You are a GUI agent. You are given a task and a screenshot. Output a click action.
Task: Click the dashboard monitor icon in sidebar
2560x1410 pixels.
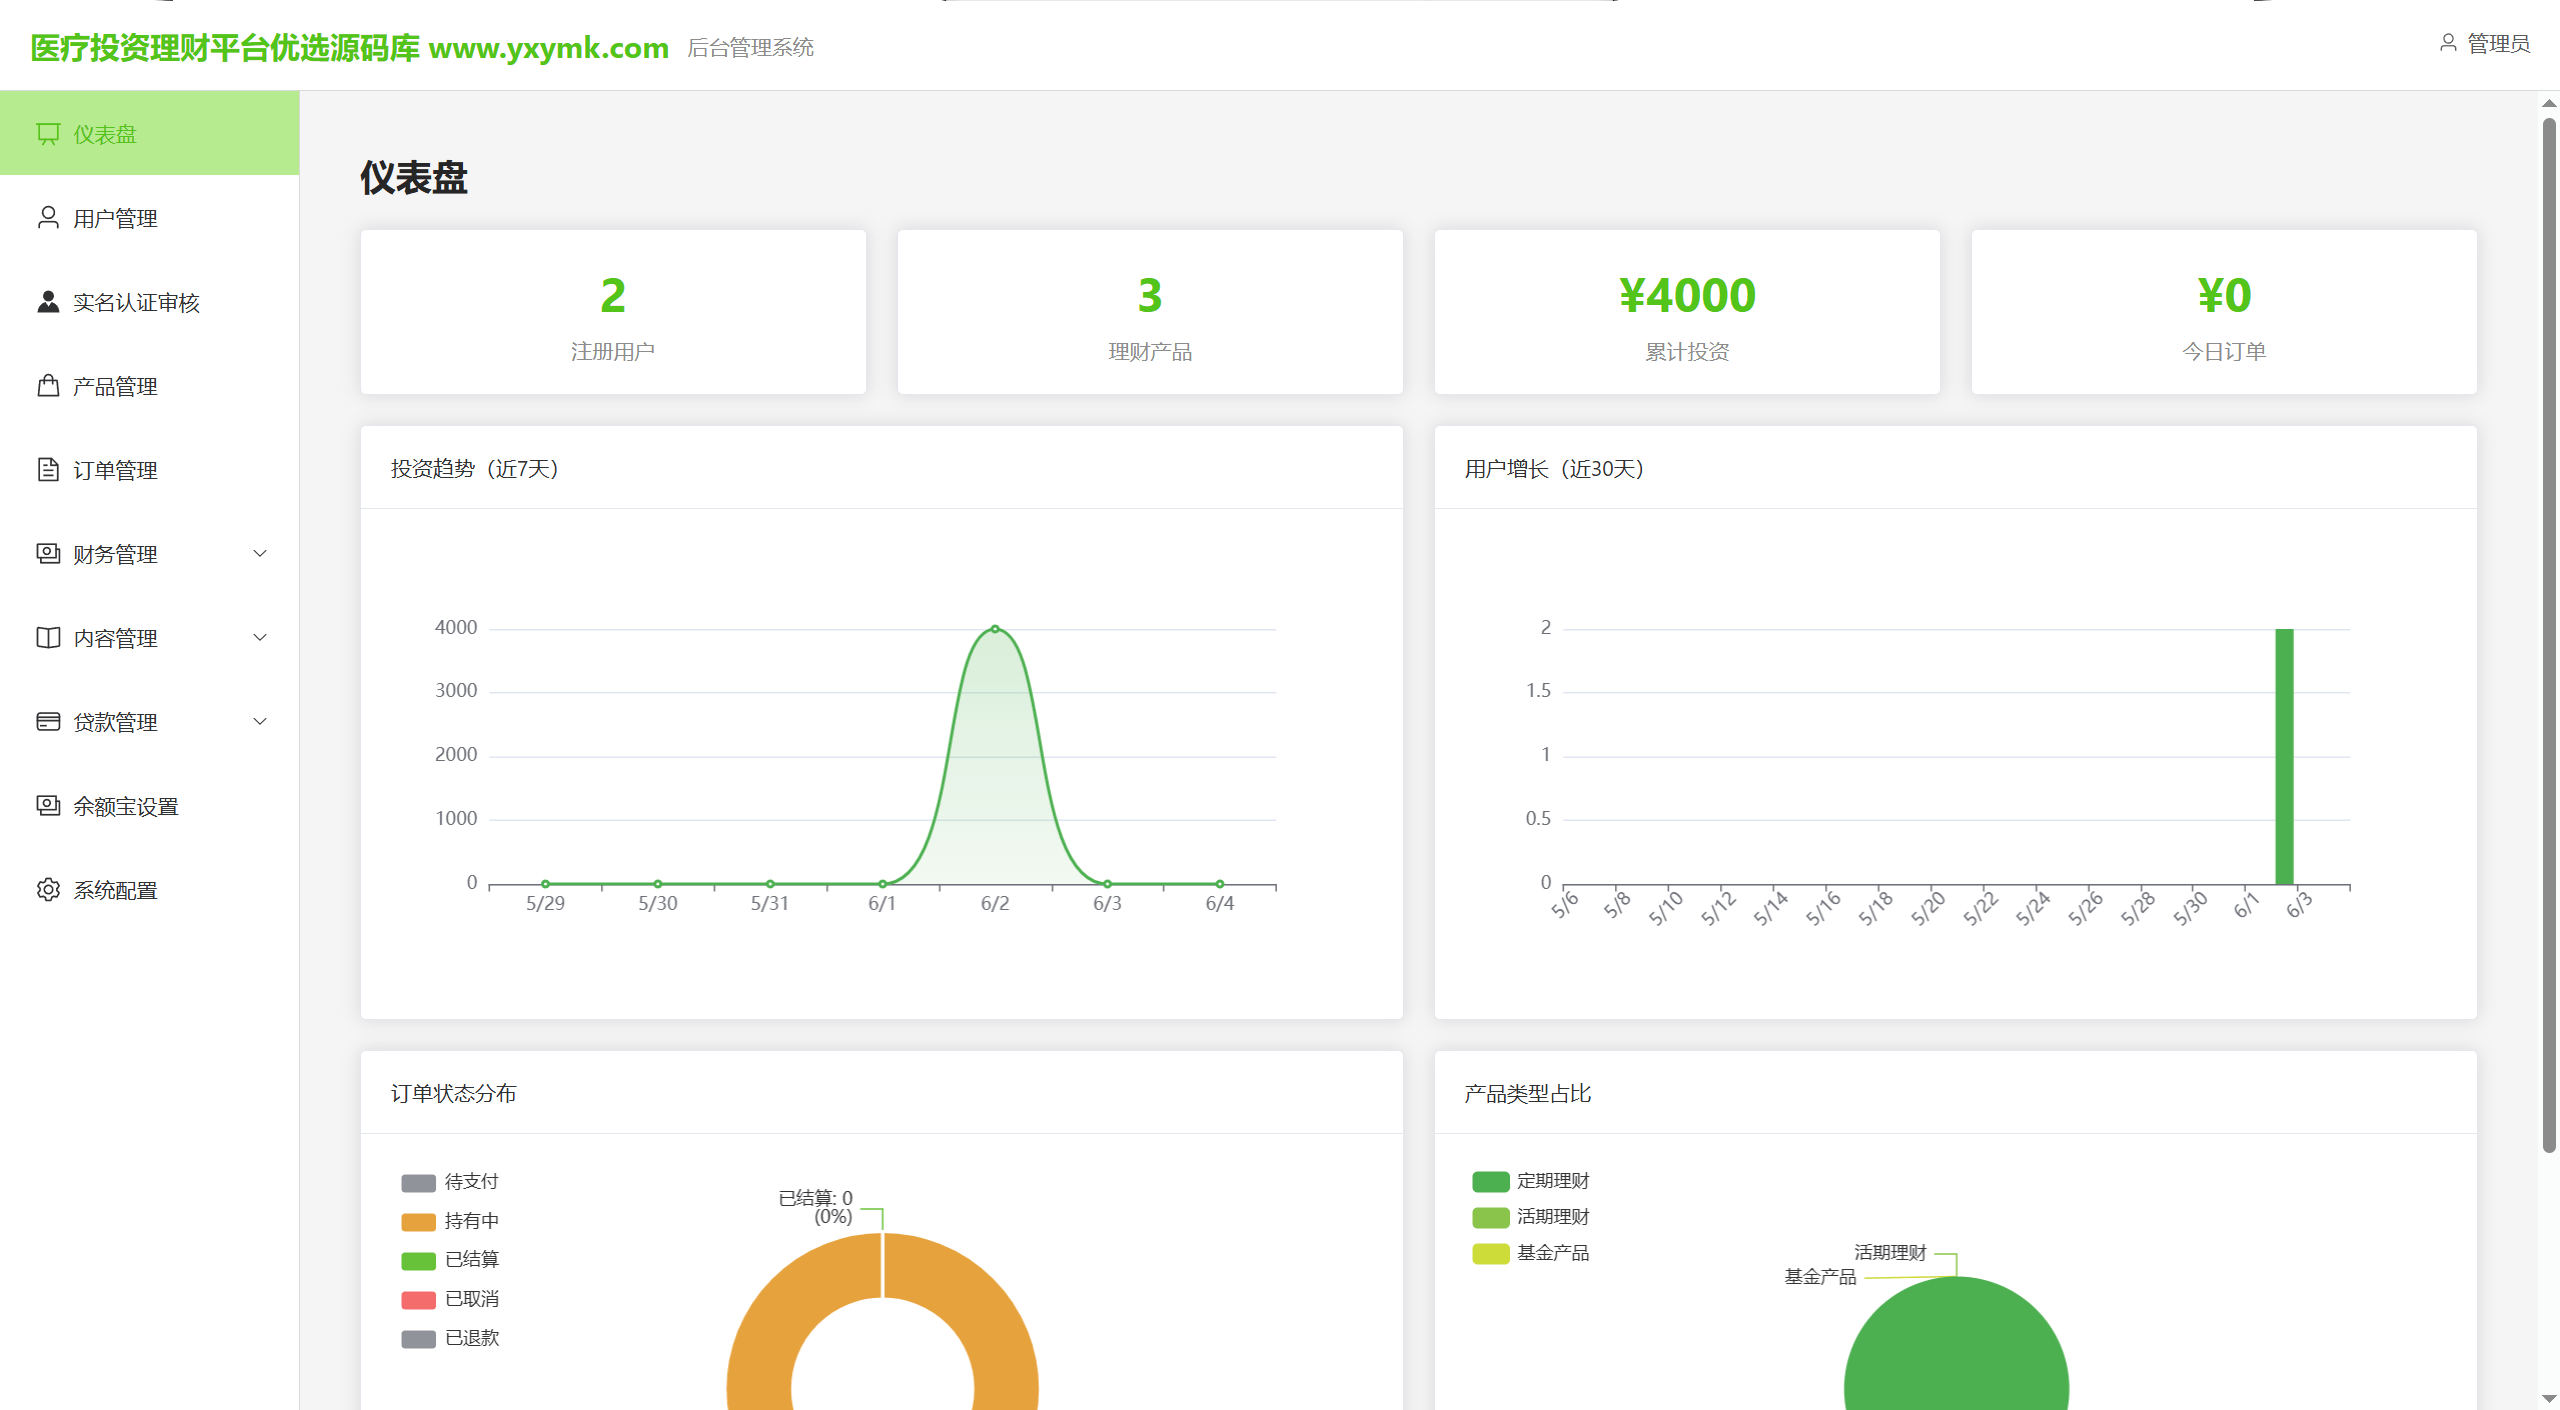pyautogui.click(x=48, y=134)
